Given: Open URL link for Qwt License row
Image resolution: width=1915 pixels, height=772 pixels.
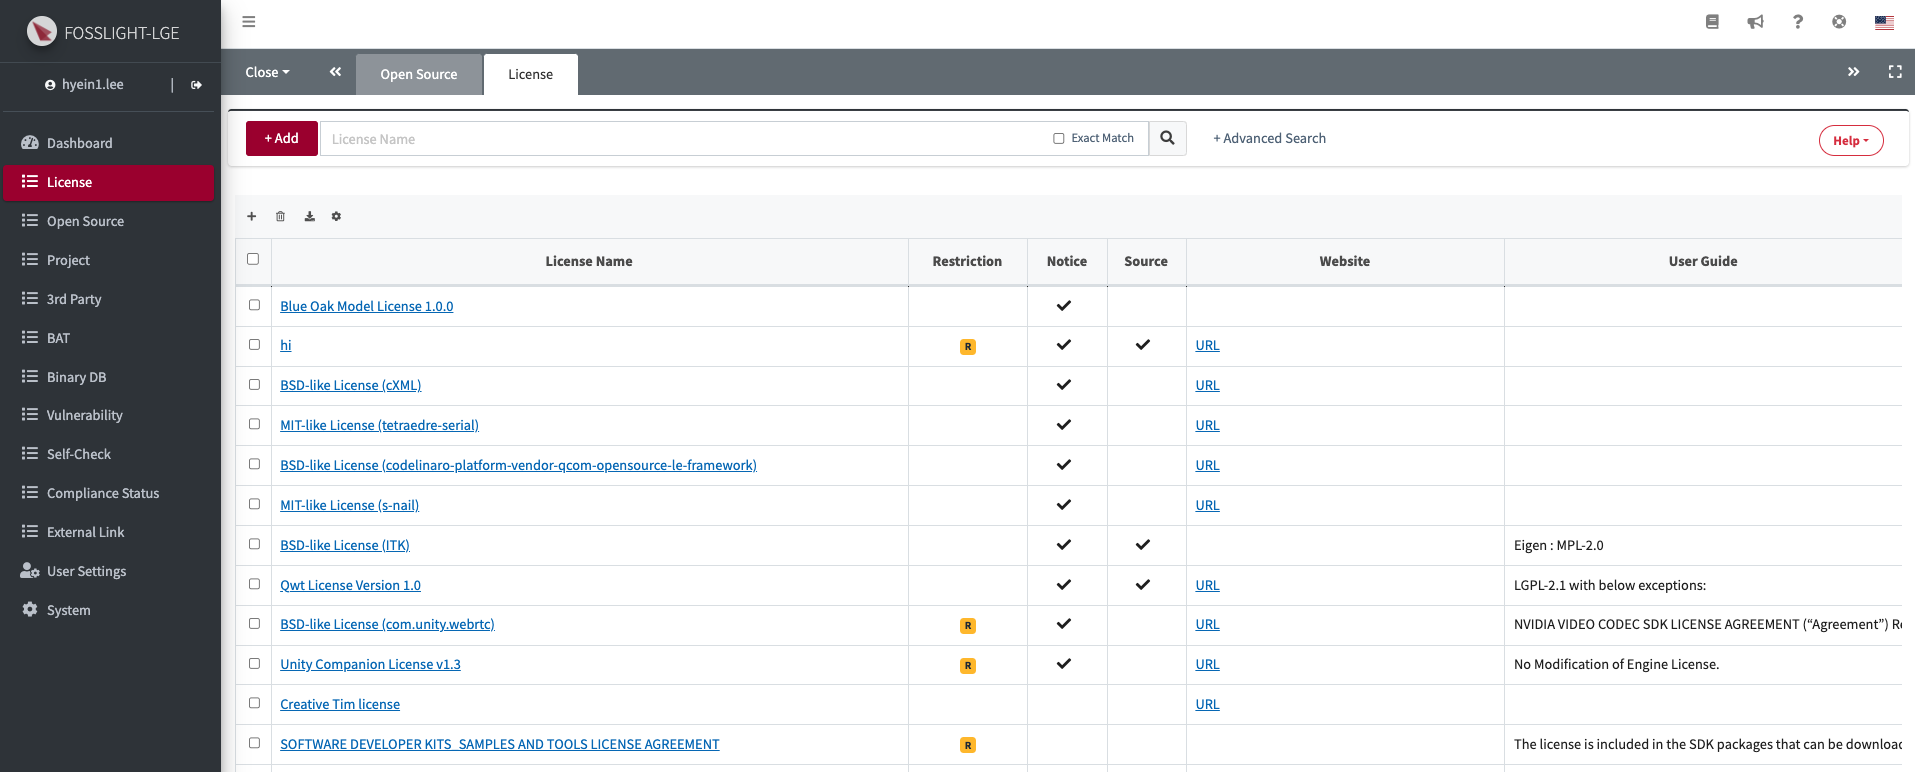Looking at the screenshot, I should pos(1207,585).
